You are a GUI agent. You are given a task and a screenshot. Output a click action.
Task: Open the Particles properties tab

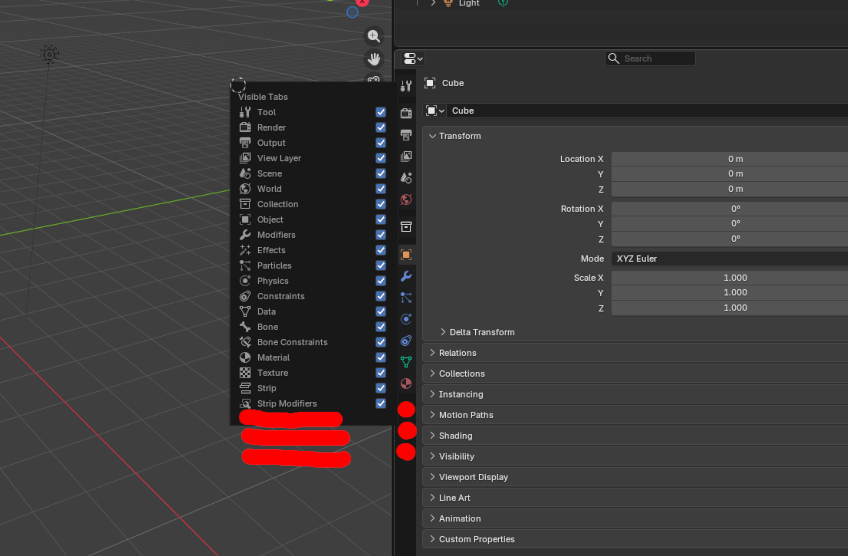(406, 297)
